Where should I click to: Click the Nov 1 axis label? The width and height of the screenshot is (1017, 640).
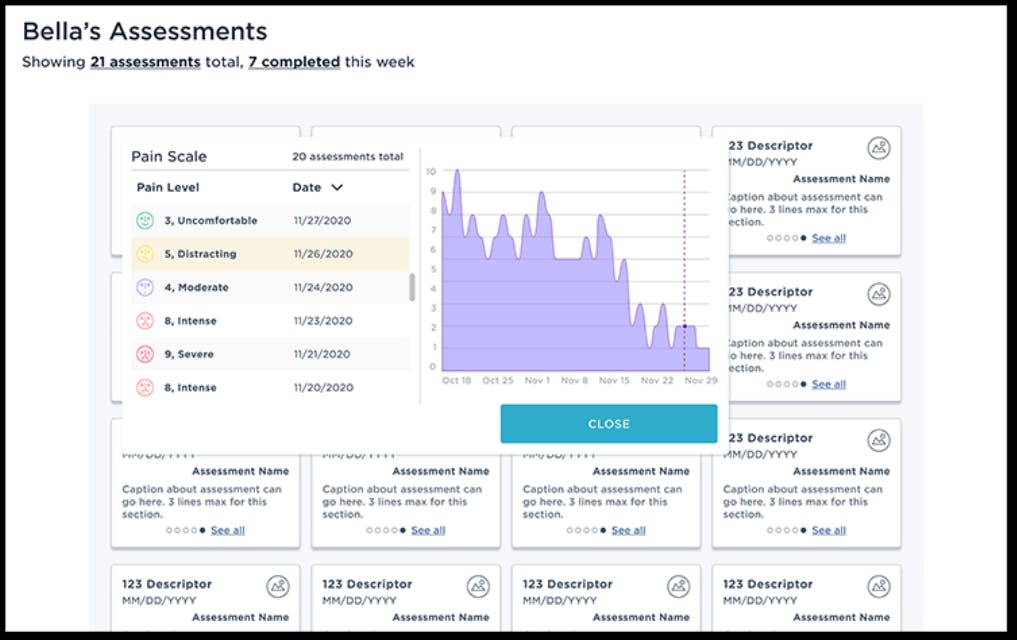pyautogui.click(x=537, y=381)
